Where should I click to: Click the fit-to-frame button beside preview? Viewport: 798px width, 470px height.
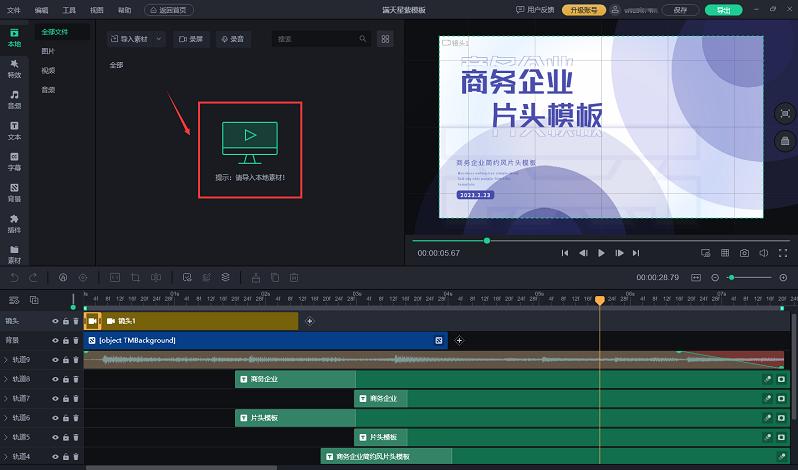[x=785, y=113]
